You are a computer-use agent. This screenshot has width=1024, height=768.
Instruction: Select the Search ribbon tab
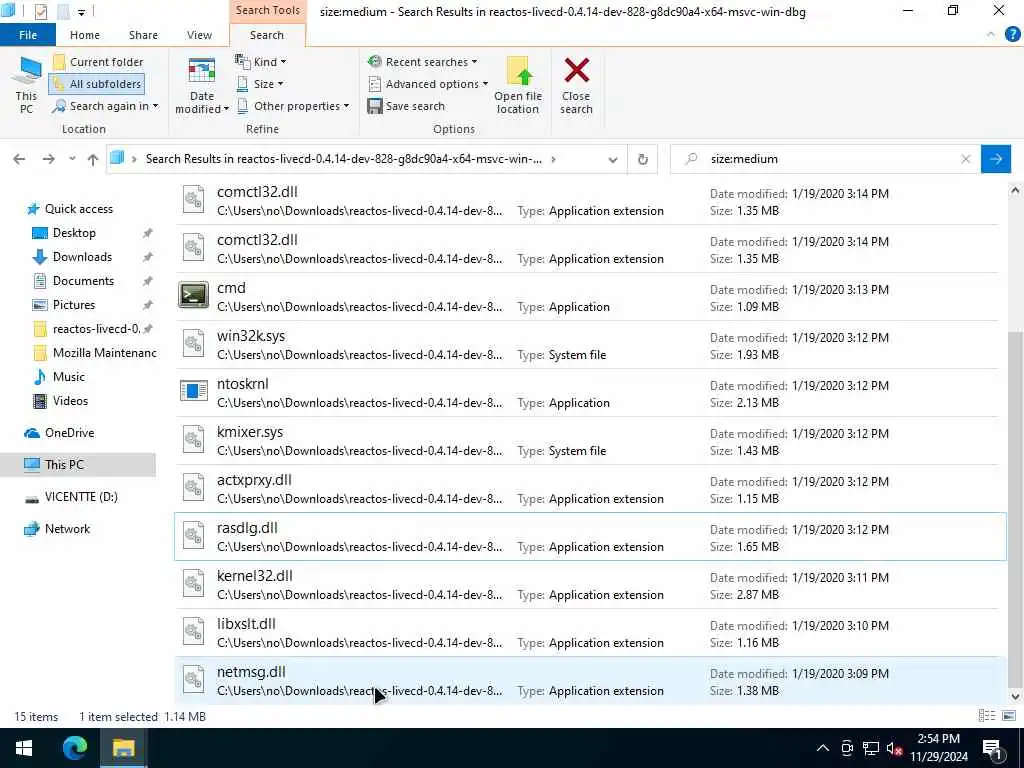point(266,35)
